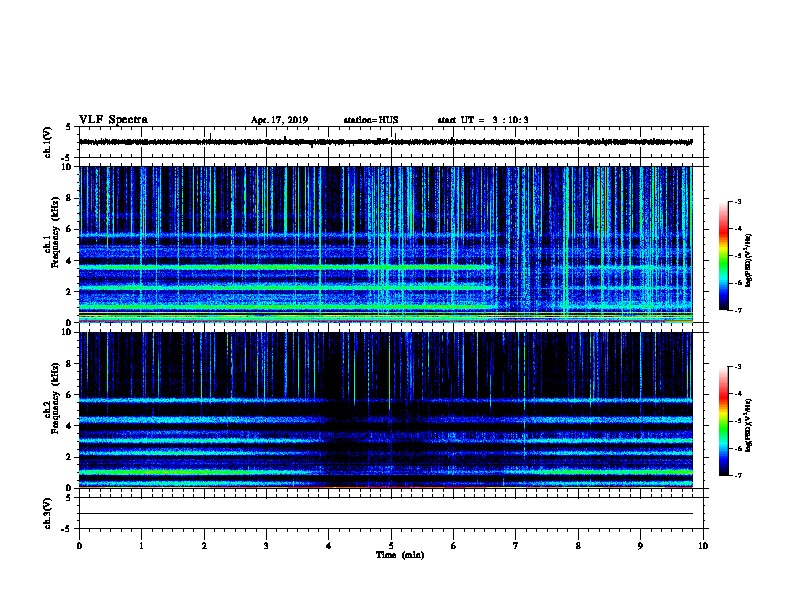Screen dimensions: 792x612
Task: Click the "ch.3(V)" axis label
Action: tap(48, 514)
